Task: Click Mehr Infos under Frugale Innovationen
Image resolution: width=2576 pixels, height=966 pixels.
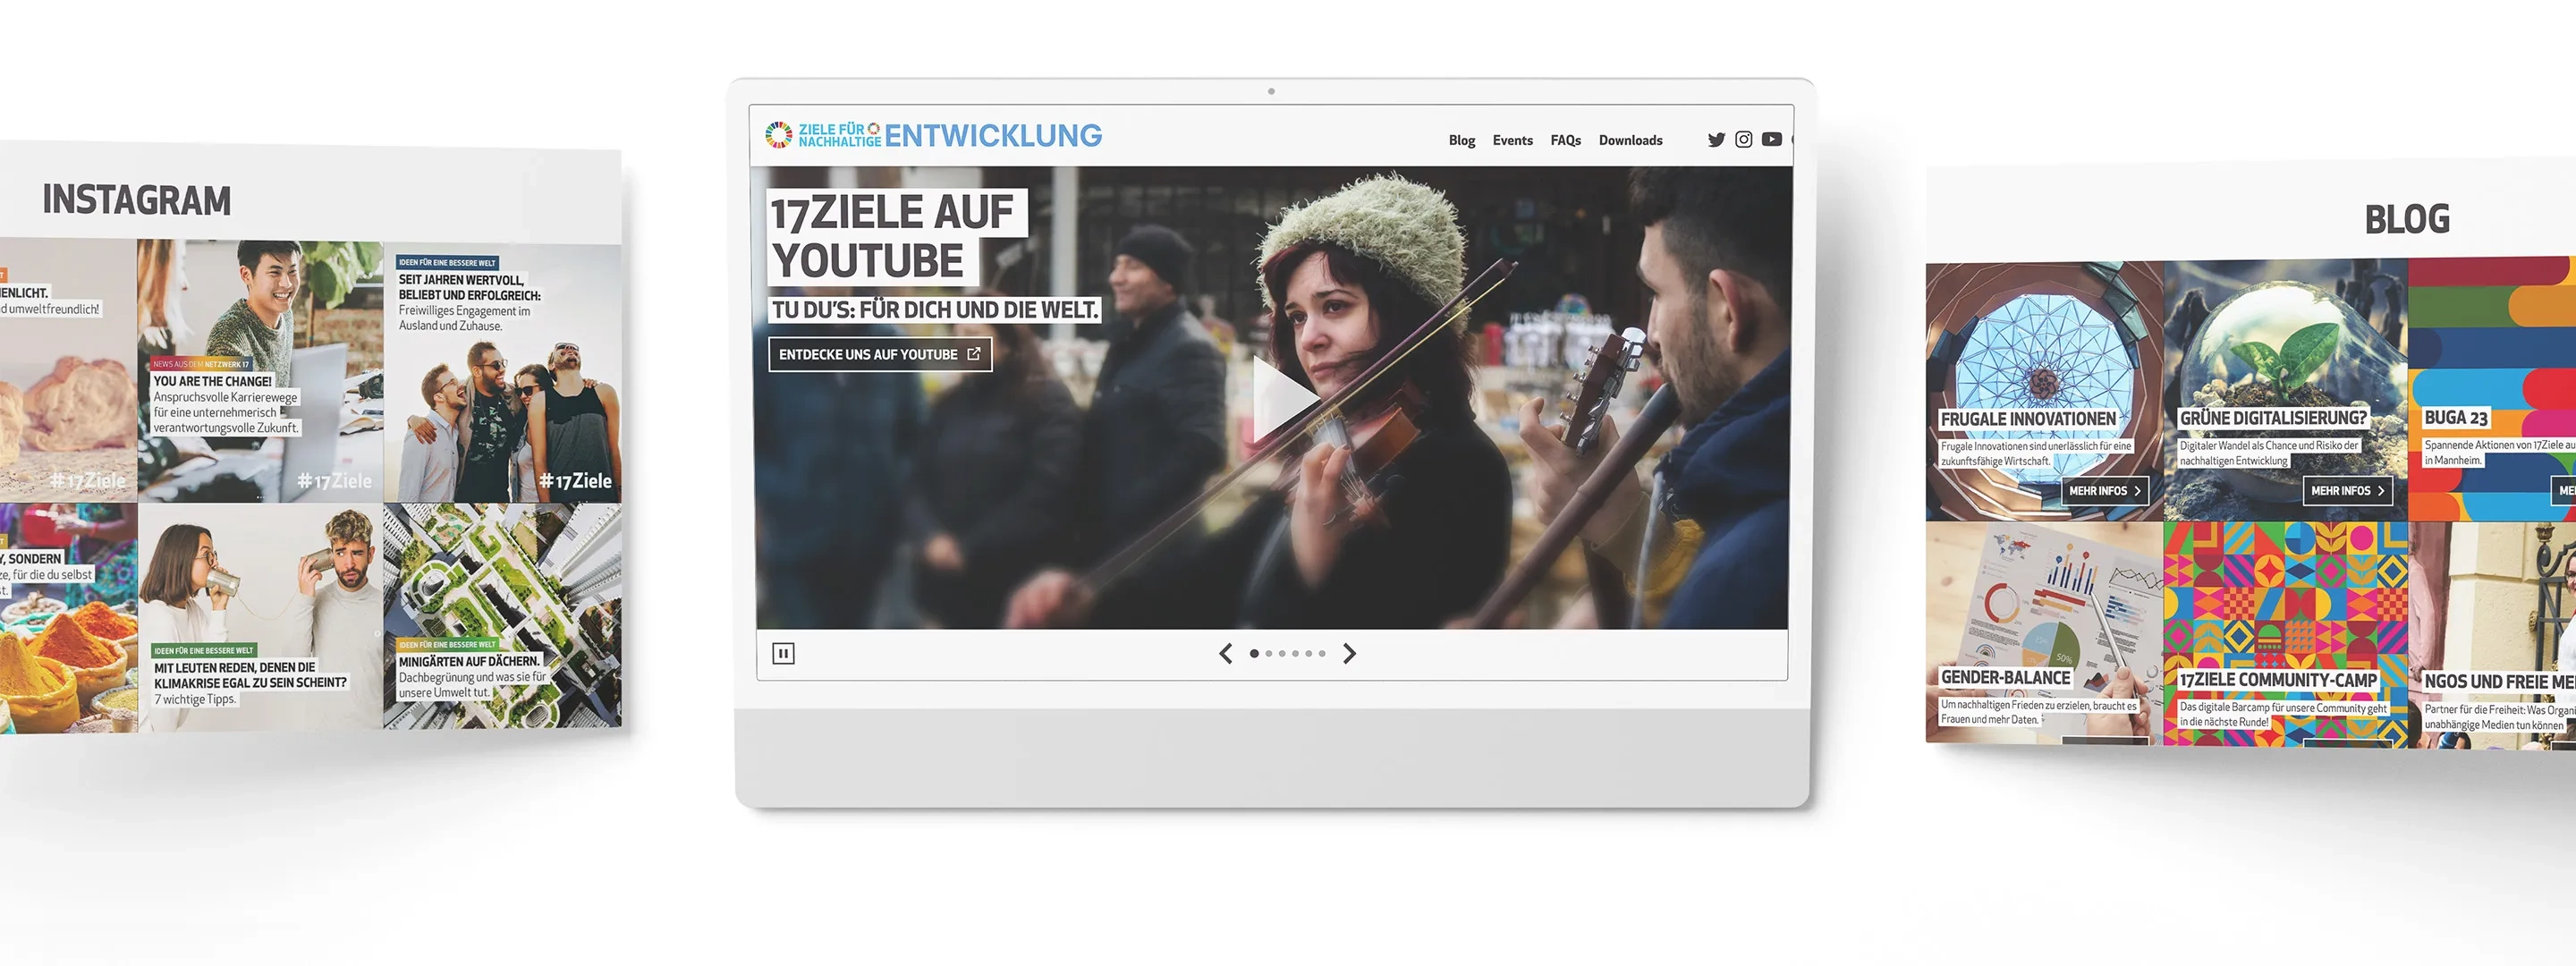Action: (2104, 491)
